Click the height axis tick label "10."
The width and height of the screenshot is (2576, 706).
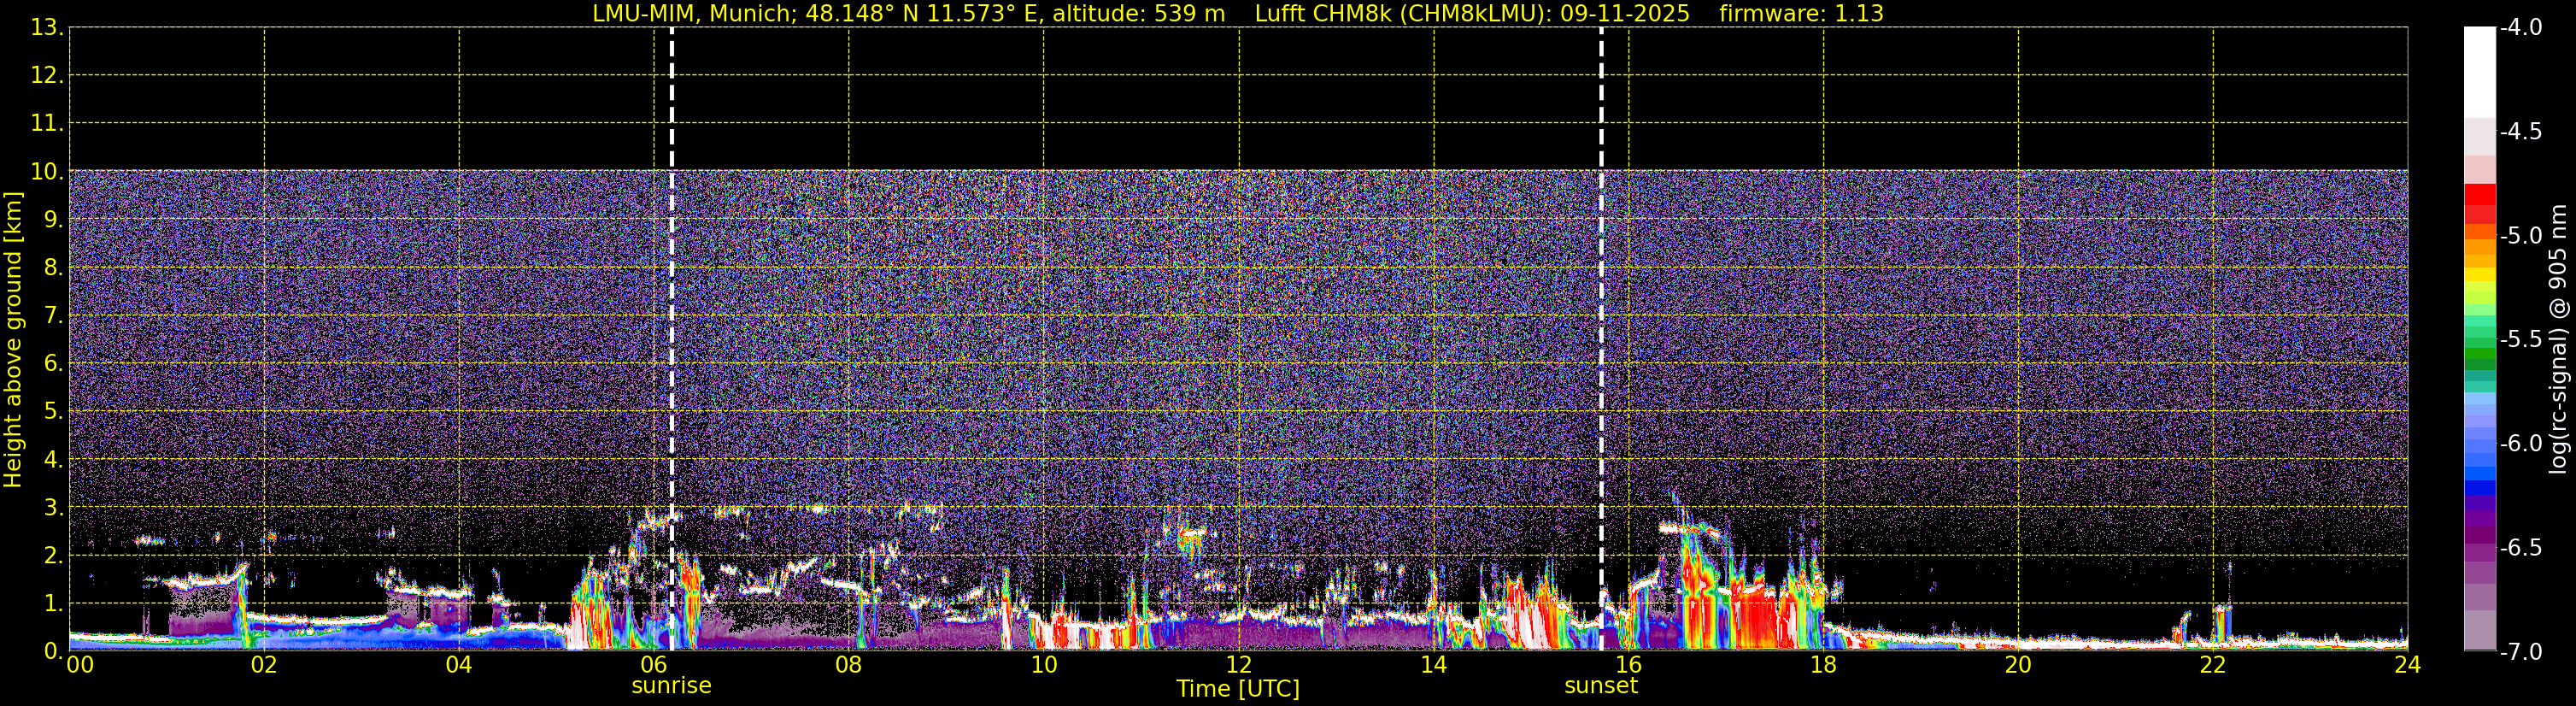click(x=47, y=172)
